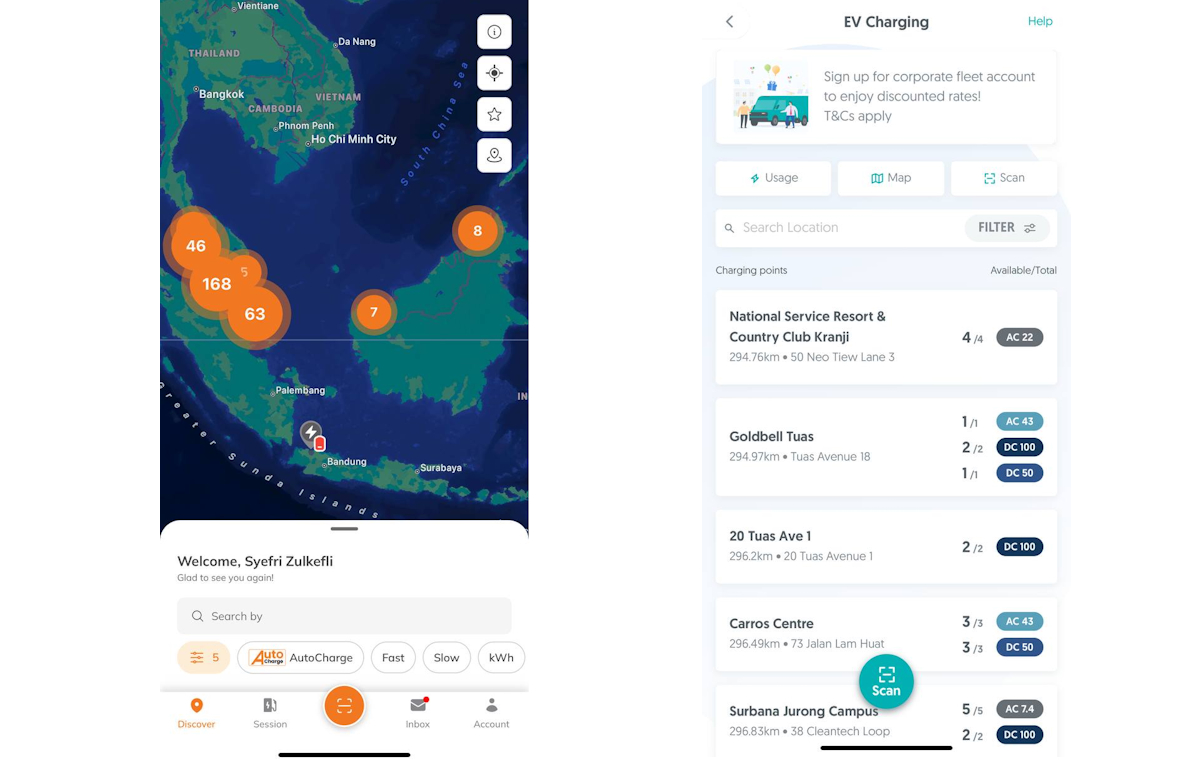Tap the teal floating Scan button
Viewport: 1200px width, 763px height.
click(x=886, y=681)
